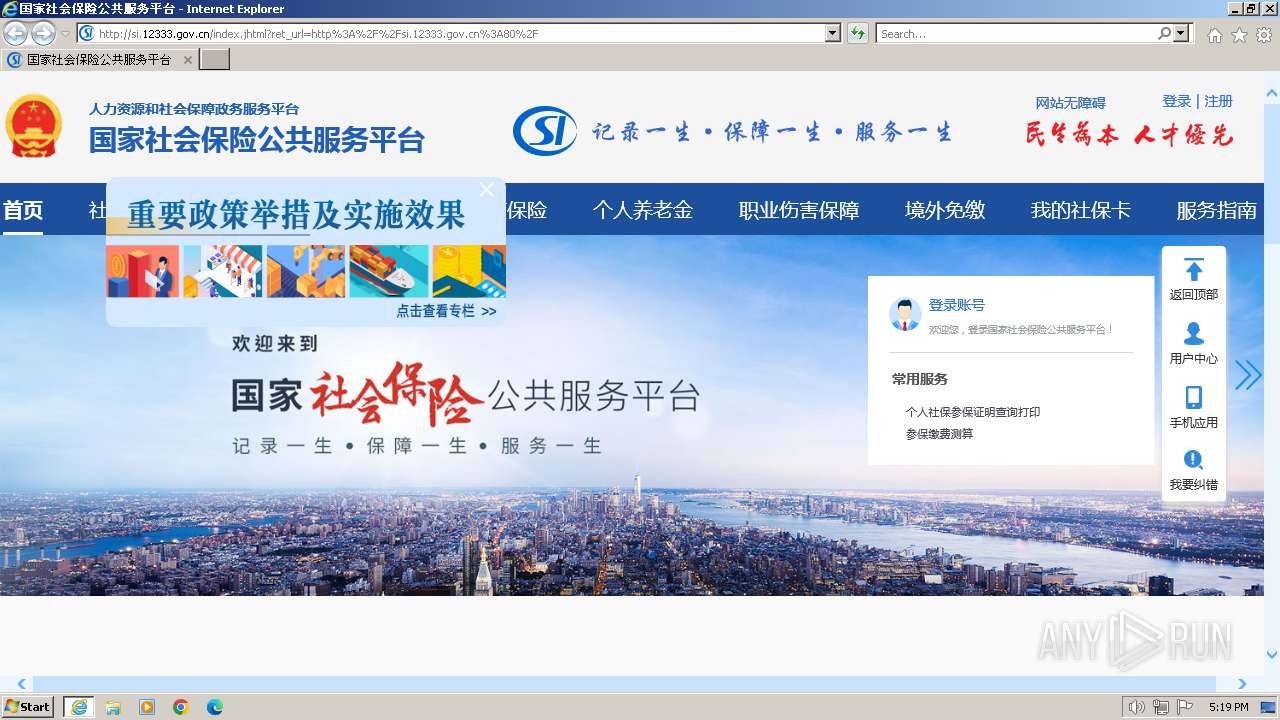Viewport: 1280px width, 720px height.
Task: Expand the address bar dropdown
Action: [833, 33]
